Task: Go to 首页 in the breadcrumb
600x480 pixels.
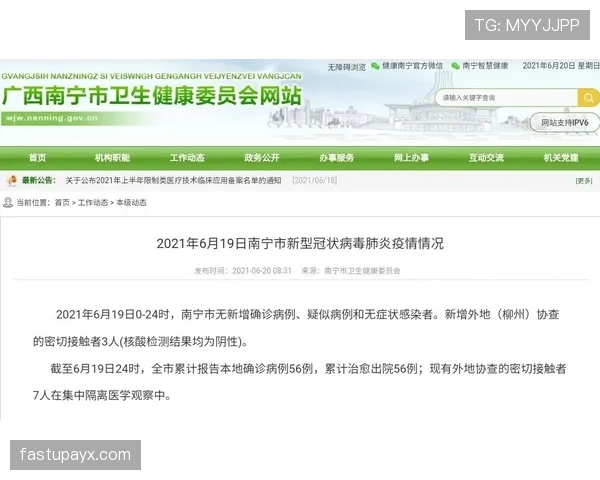Action: 62,202
